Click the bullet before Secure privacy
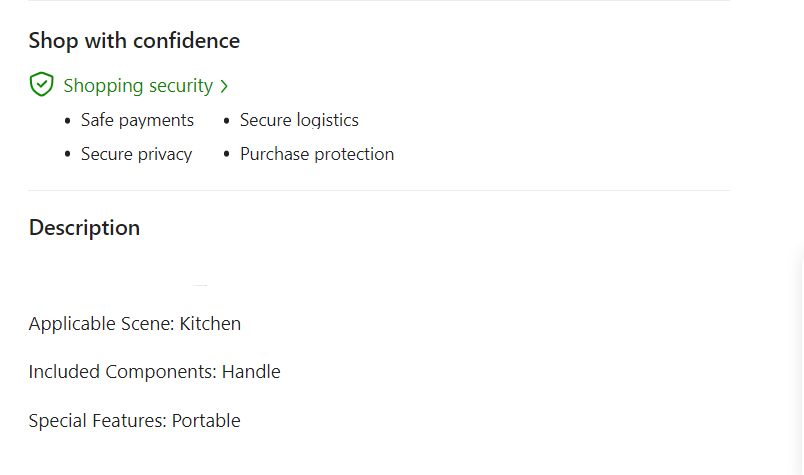804x475 pixels. tap(67, 155)
